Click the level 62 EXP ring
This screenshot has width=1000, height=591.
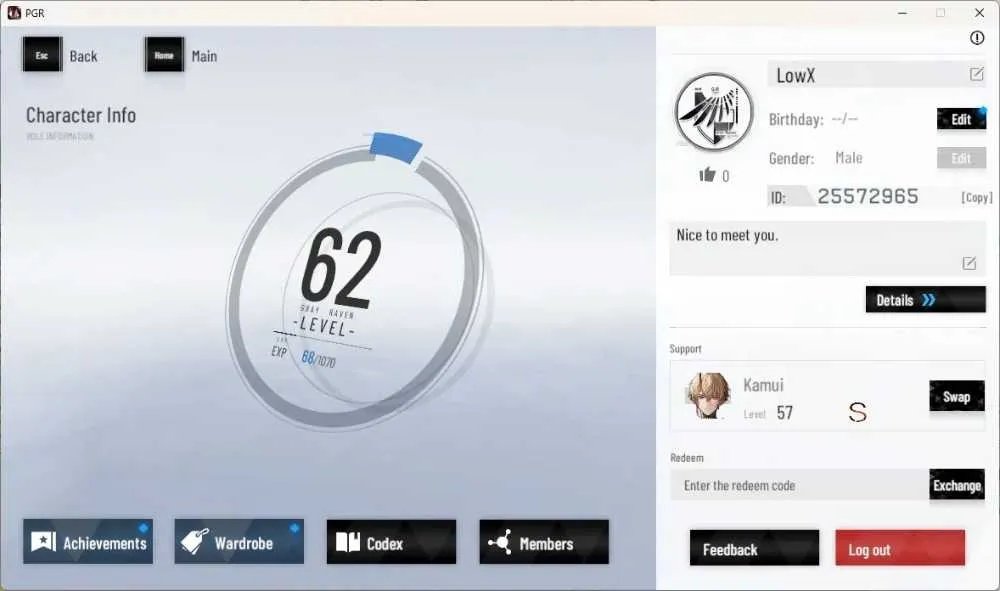click(x=357, y=284)
